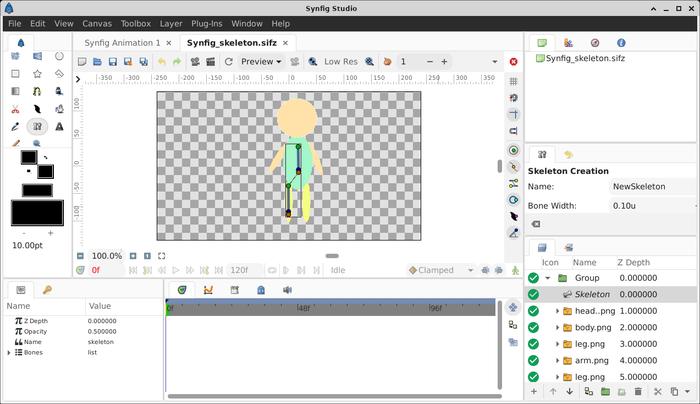Select the Zoom magnifier tool in toolbox
700x404 pixels.
pyautogui.click(x=37, y=143)
